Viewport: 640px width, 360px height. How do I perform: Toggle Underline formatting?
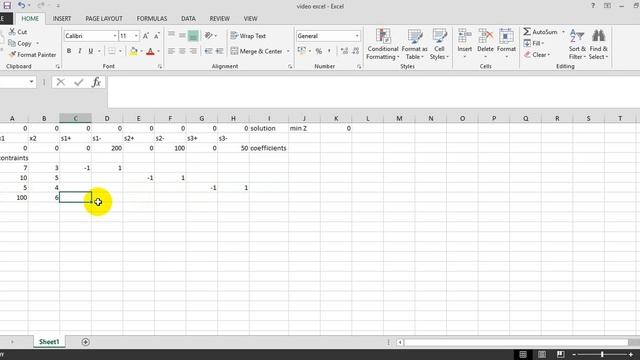91,51
